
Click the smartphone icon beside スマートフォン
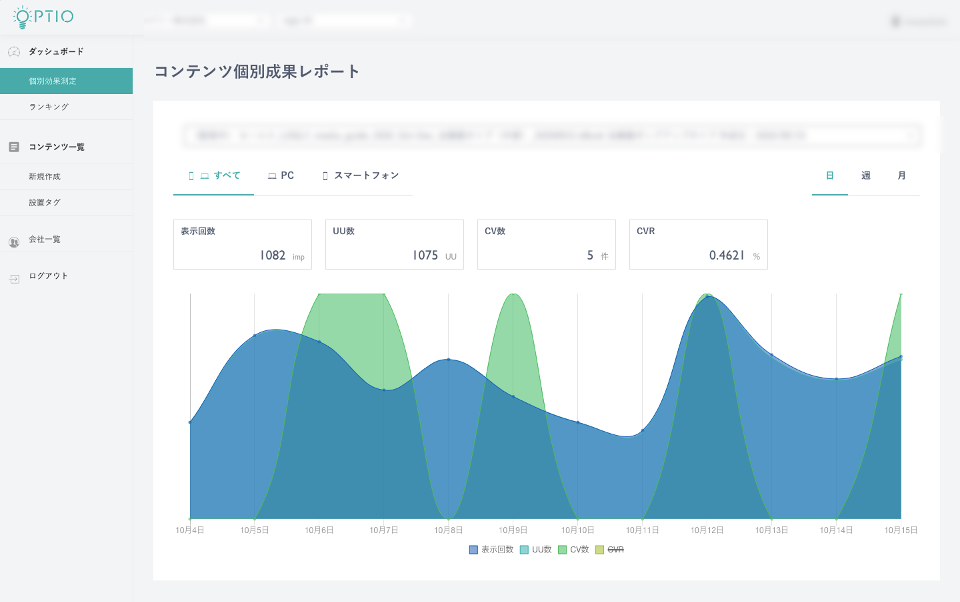click(325, 176)
